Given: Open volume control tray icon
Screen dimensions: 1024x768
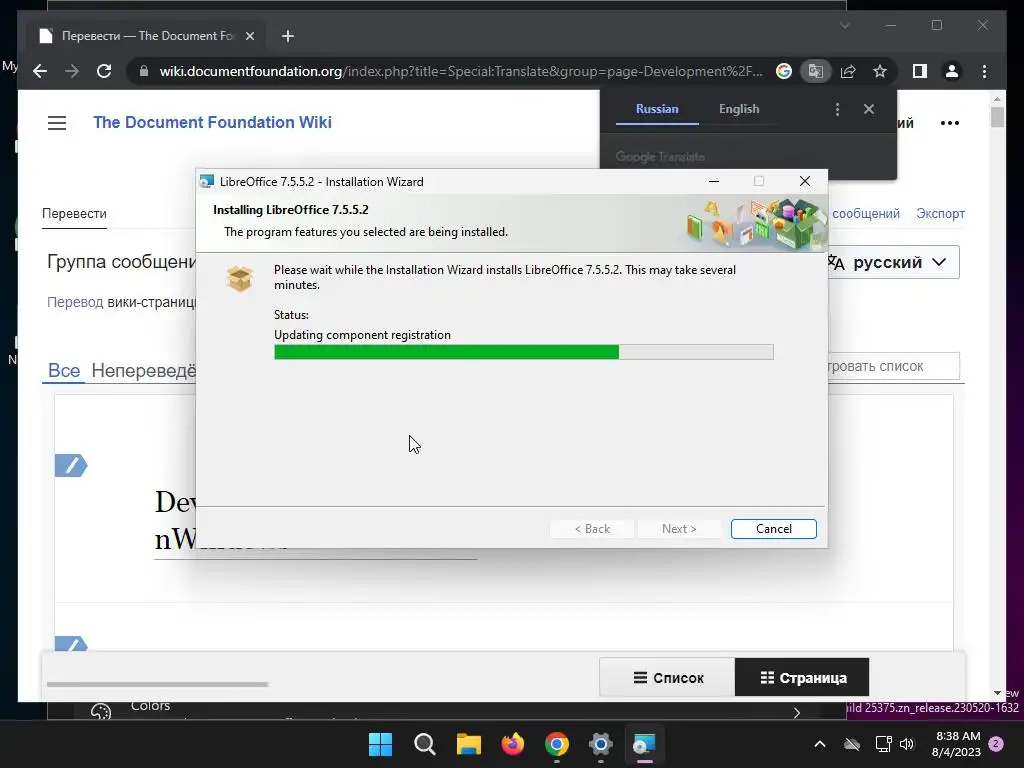Looking at the screenshot, I should [907, 744].
